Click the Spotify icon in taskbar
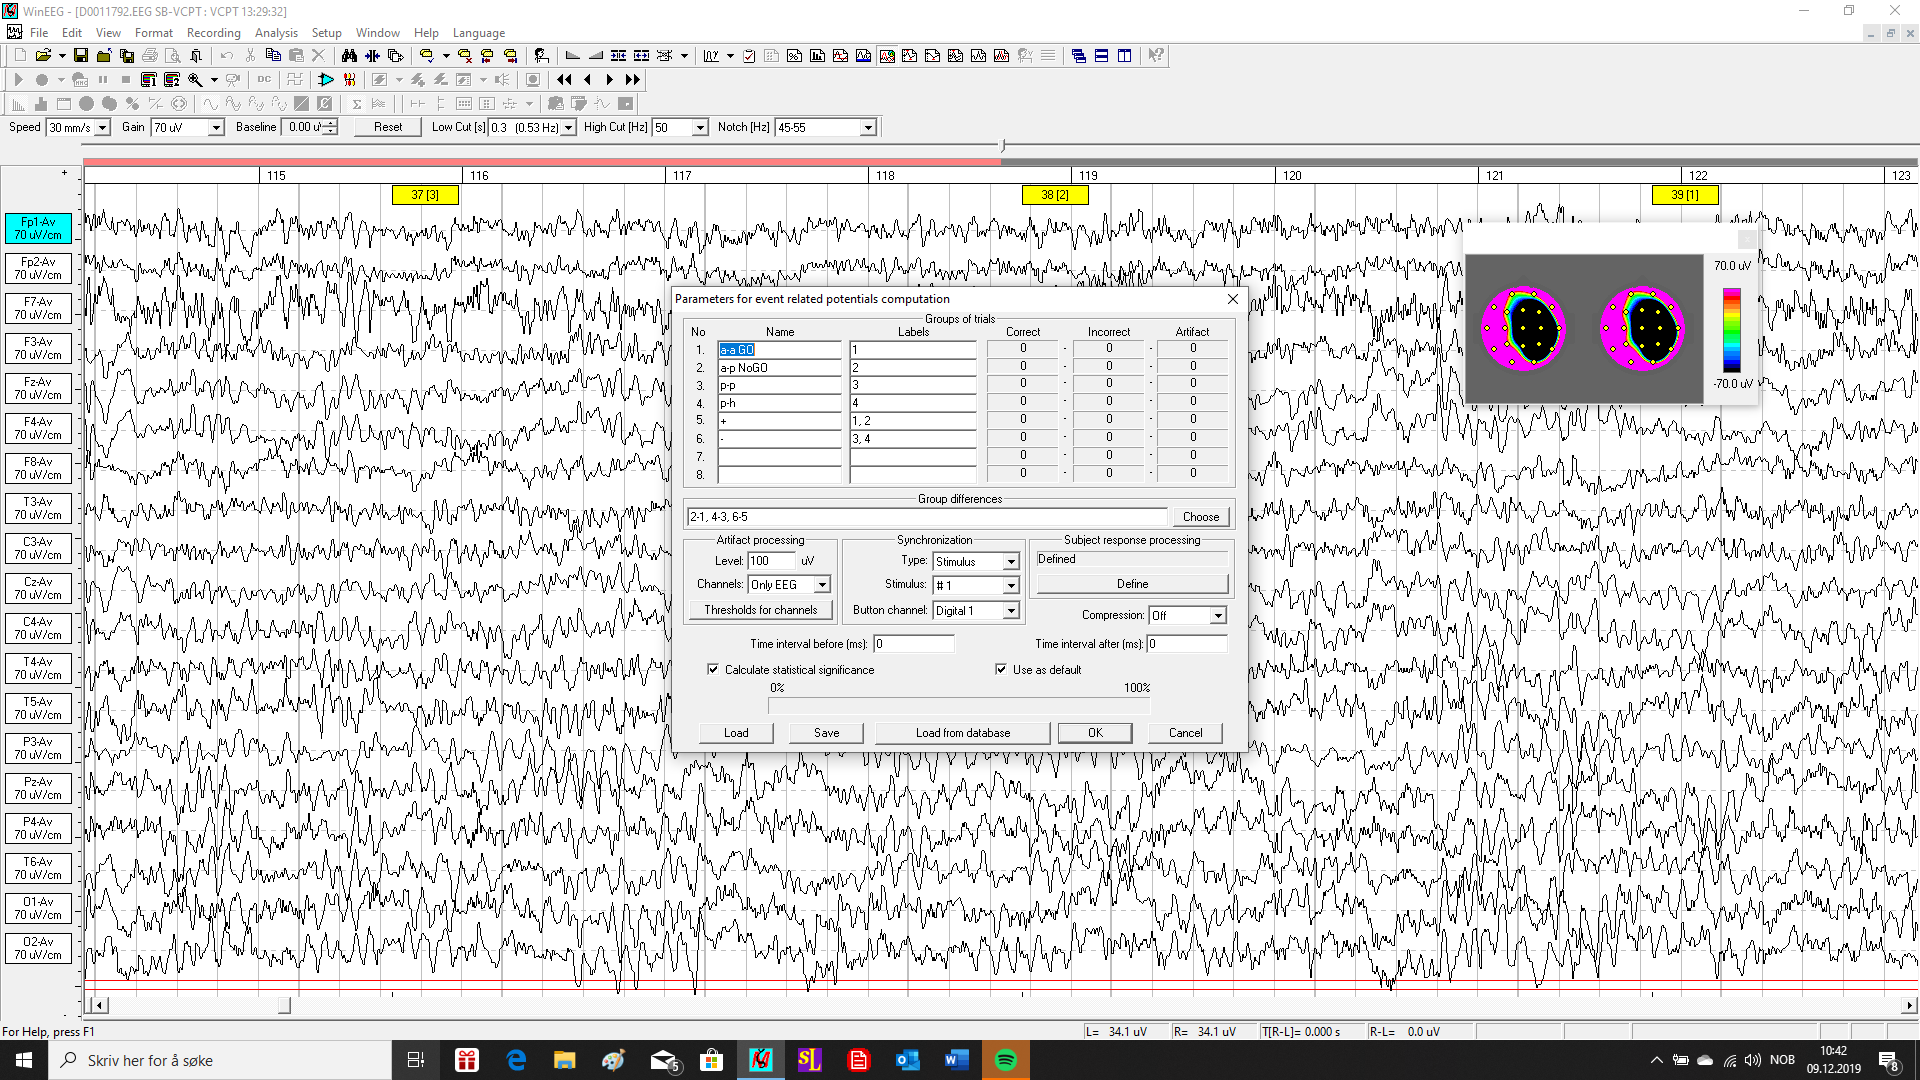 (1005, 1060)
